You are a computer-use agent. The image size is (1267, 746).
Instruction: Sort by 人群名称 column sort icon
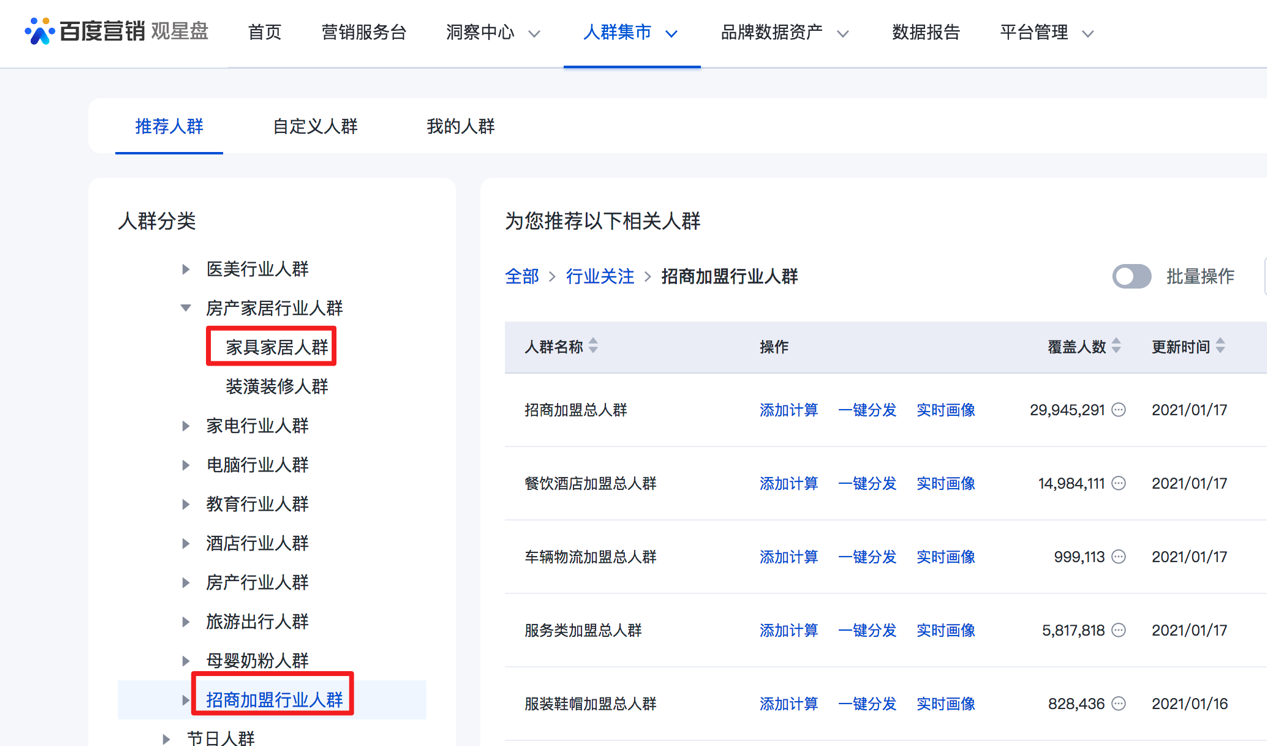[594, 346]
